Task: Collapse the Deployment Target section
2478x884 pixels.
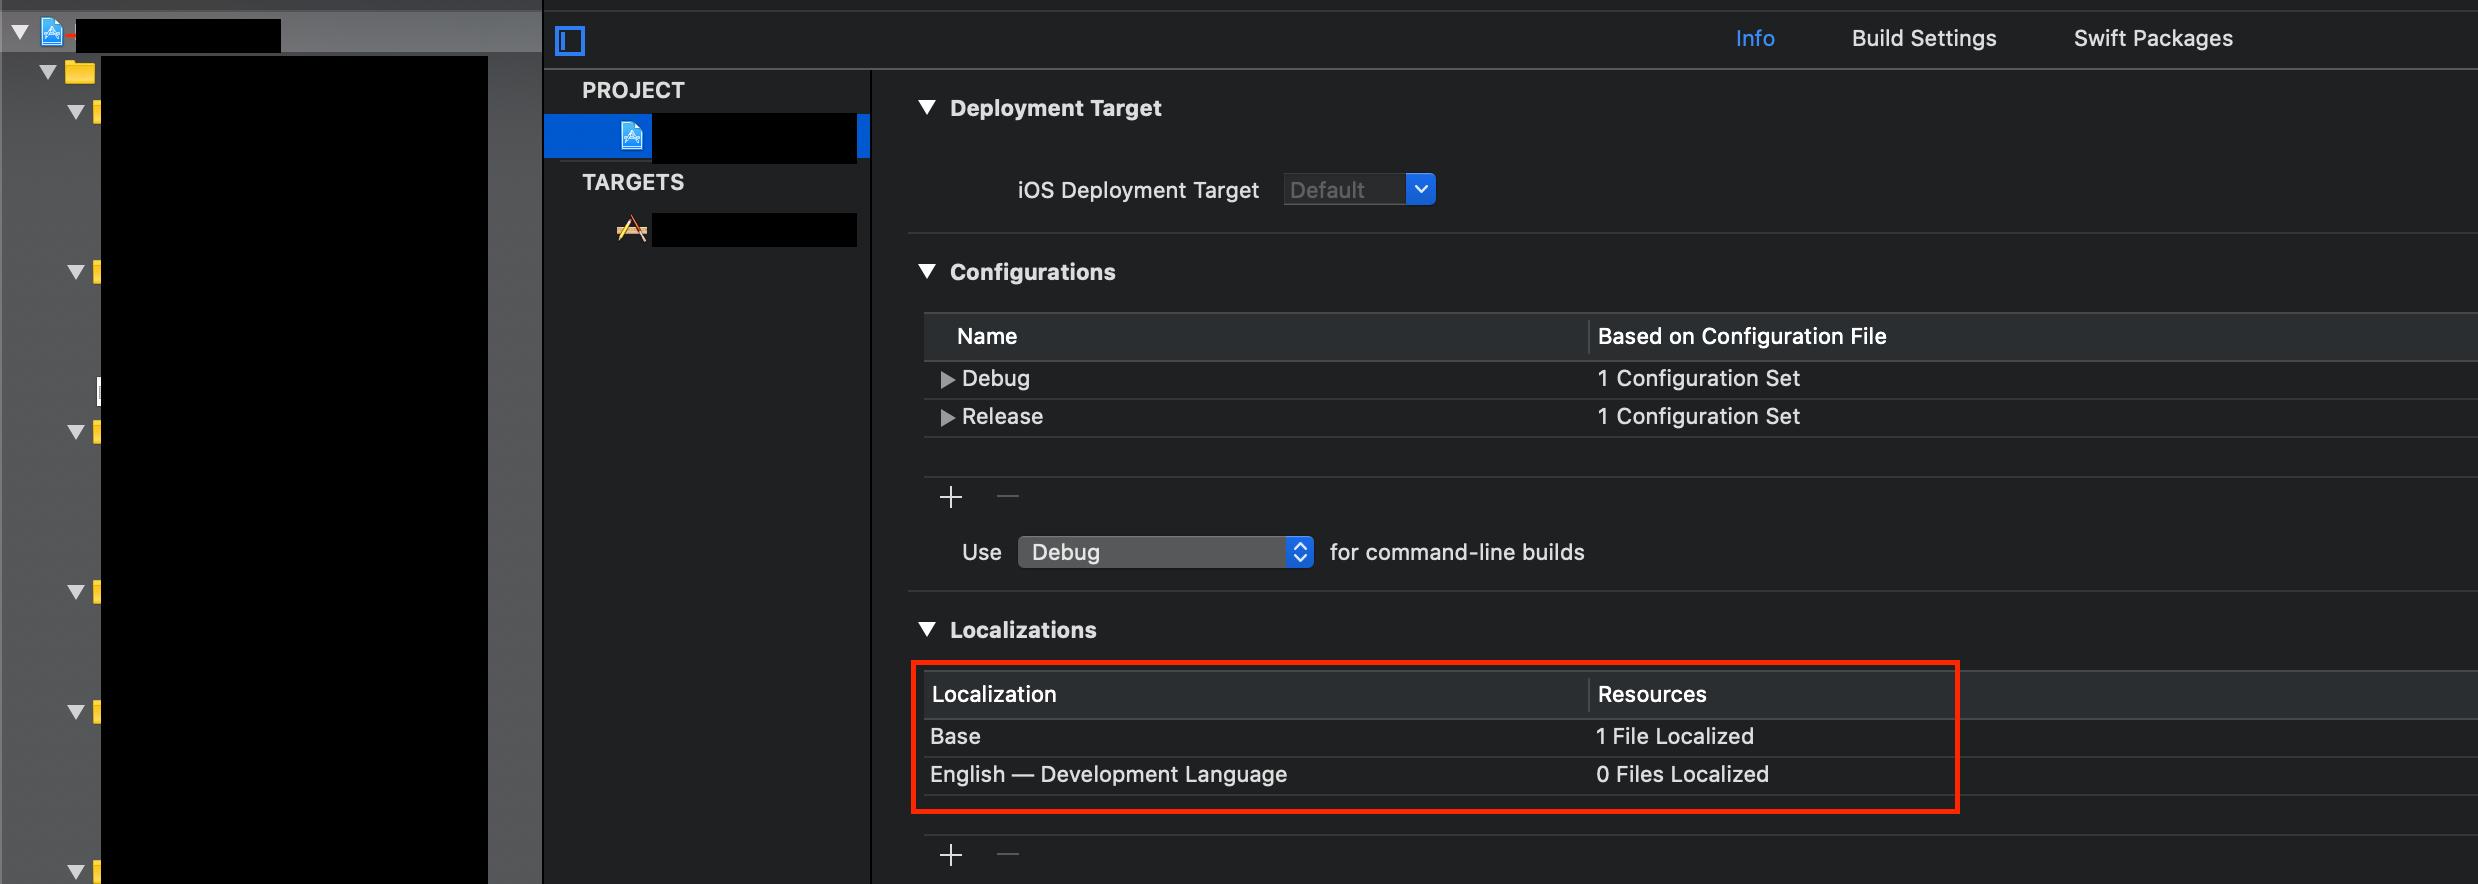Action: [927, 107]
